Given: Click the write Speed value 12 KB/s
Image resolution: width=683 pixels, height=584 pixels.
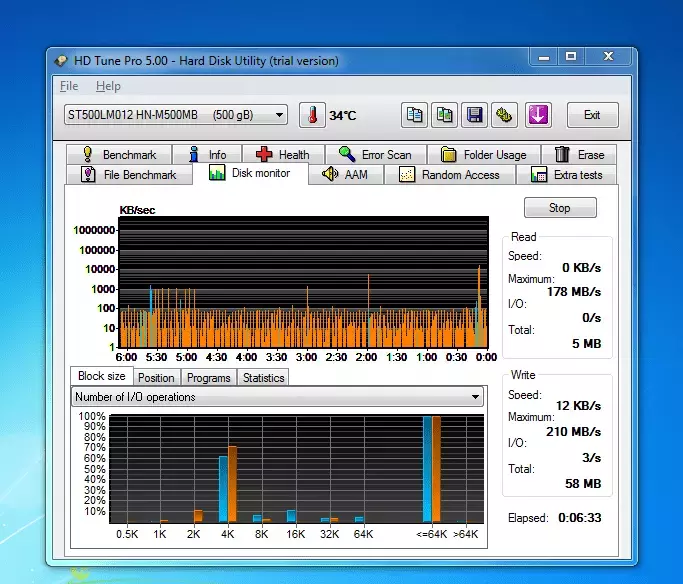Looking at the screenshot, I should tap(578, 405).
